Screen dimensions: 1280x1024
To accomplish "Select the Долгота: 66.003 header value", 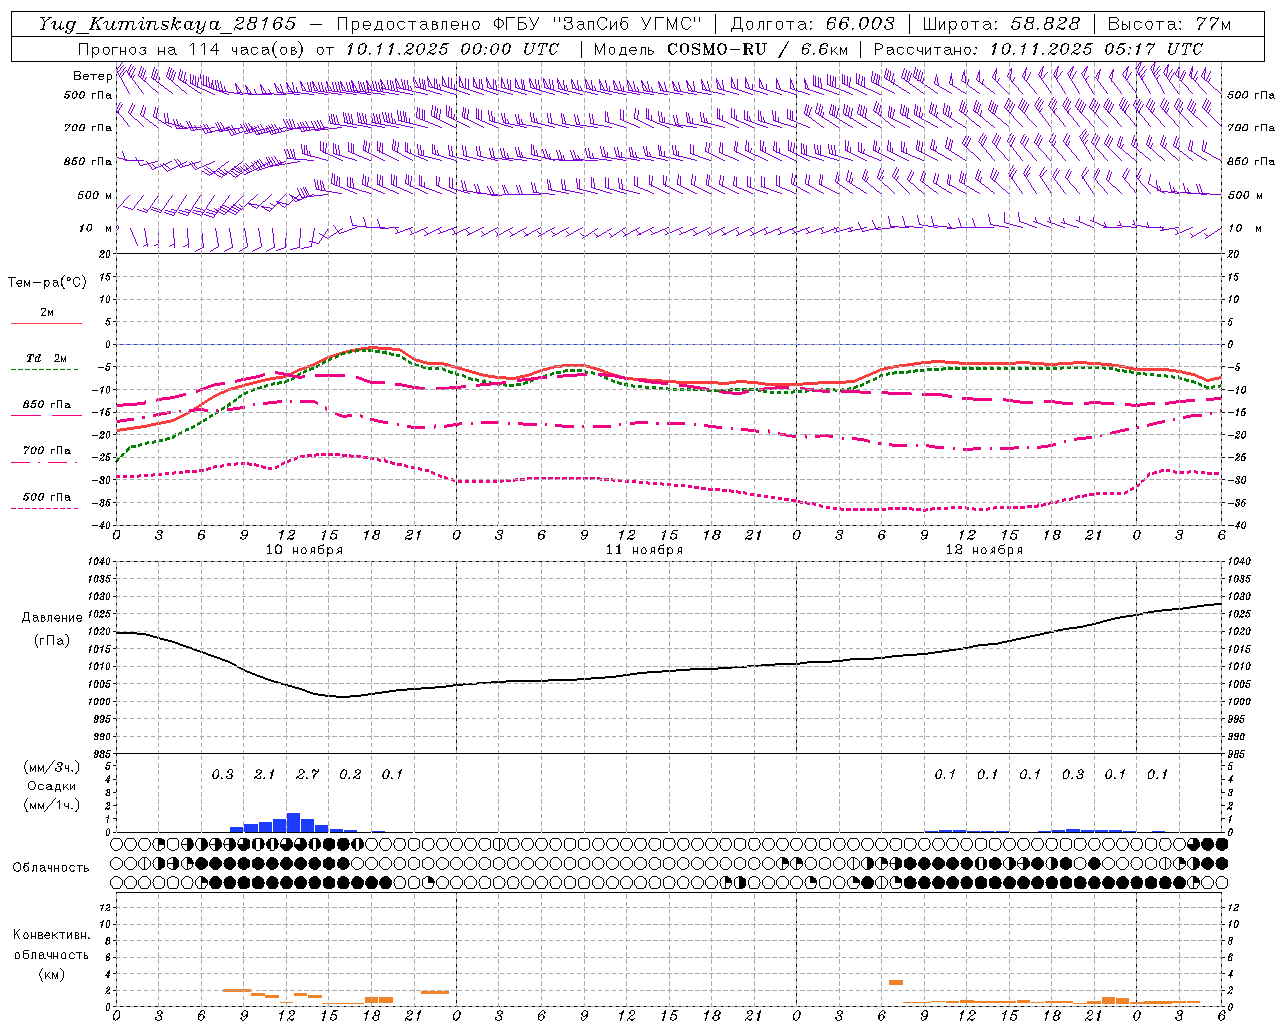I will [812, 24].
